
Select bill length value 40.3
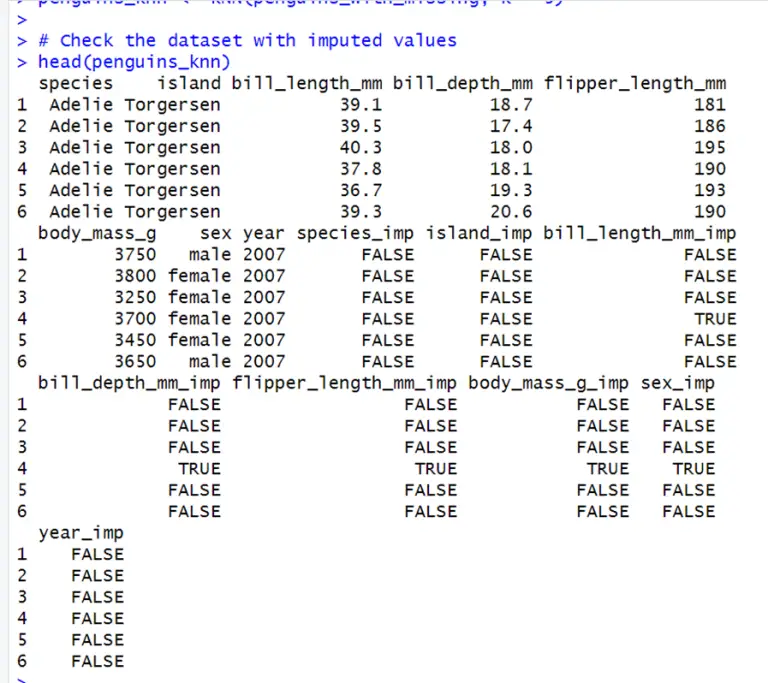(x=361, y=147)
